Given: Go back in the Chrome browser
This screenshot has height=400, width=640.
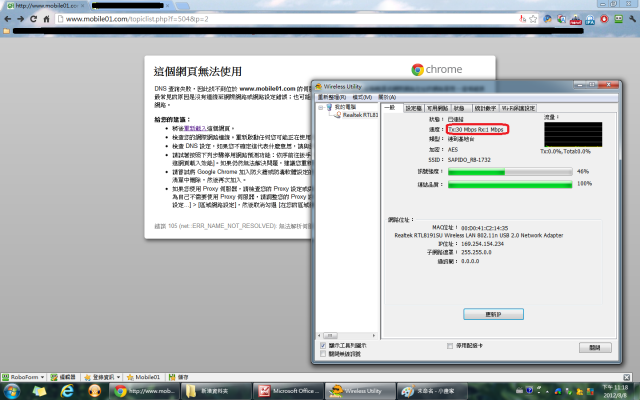Looking at the screenshot, I should [x=7, y=19].
